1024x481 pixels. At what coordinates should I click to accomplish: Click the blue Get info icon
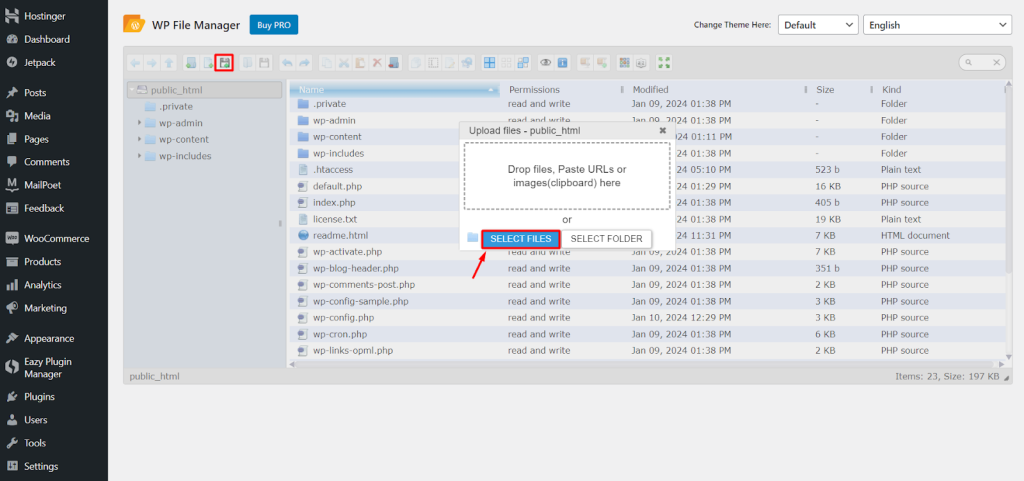pos(562,63)
